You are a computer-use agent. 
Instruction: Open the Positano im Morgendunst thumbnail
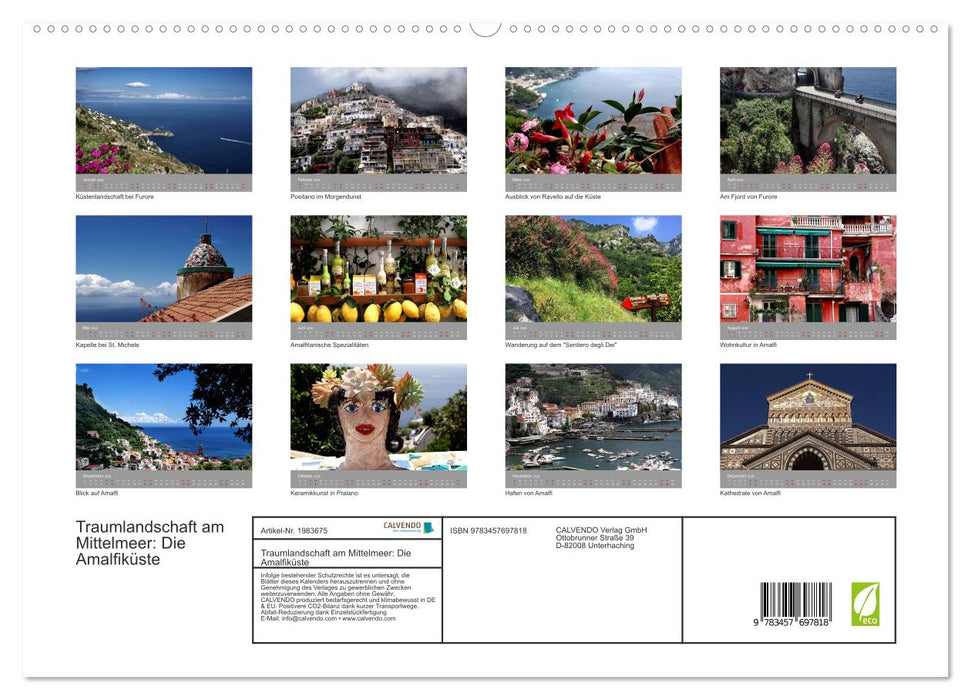(x=378, y=120)
